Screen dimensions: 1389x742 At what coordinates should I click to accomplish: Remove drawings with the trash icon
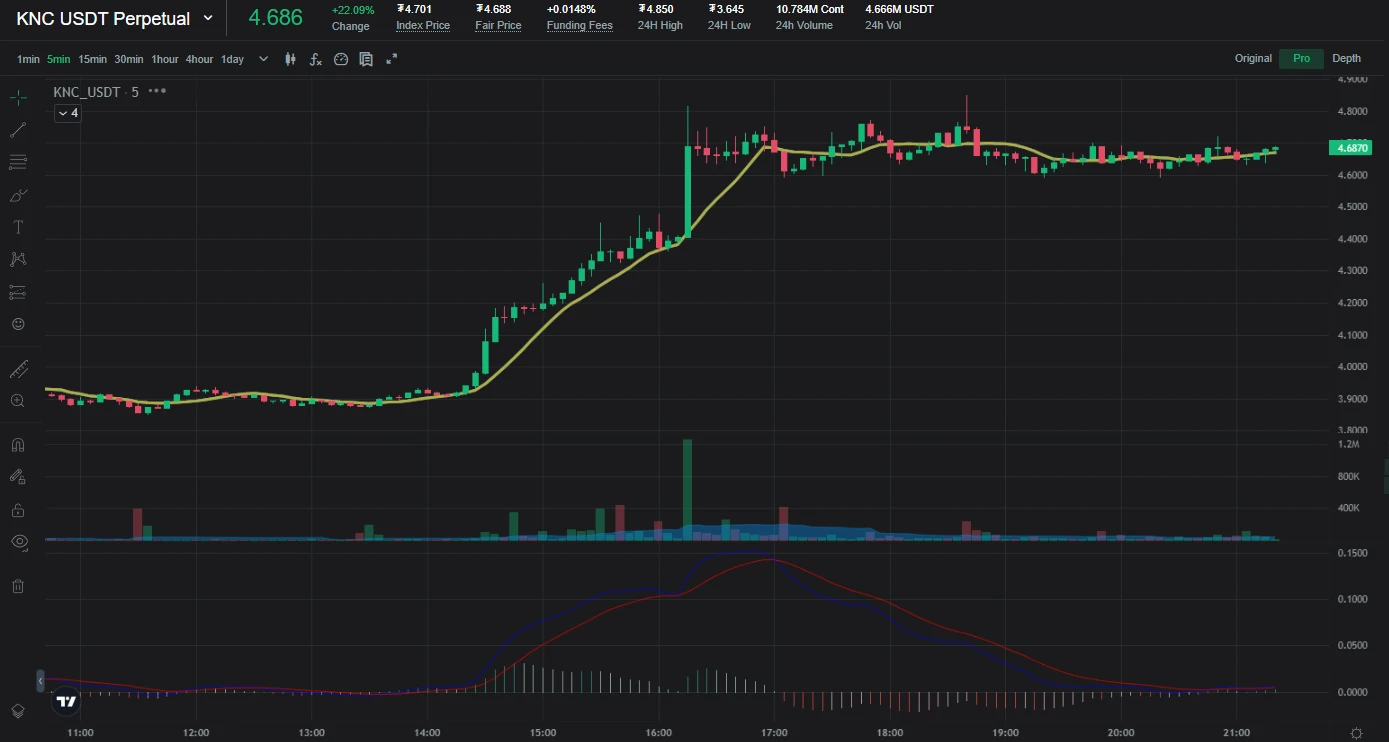(x=18, y=586)
